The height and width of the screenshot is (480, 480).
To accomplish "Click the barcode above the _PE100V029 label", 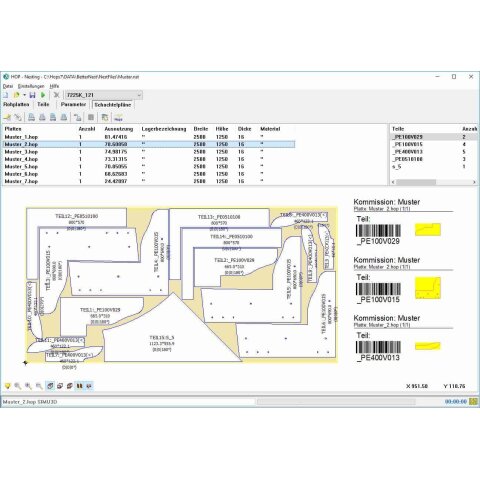I will pos(378,231).
